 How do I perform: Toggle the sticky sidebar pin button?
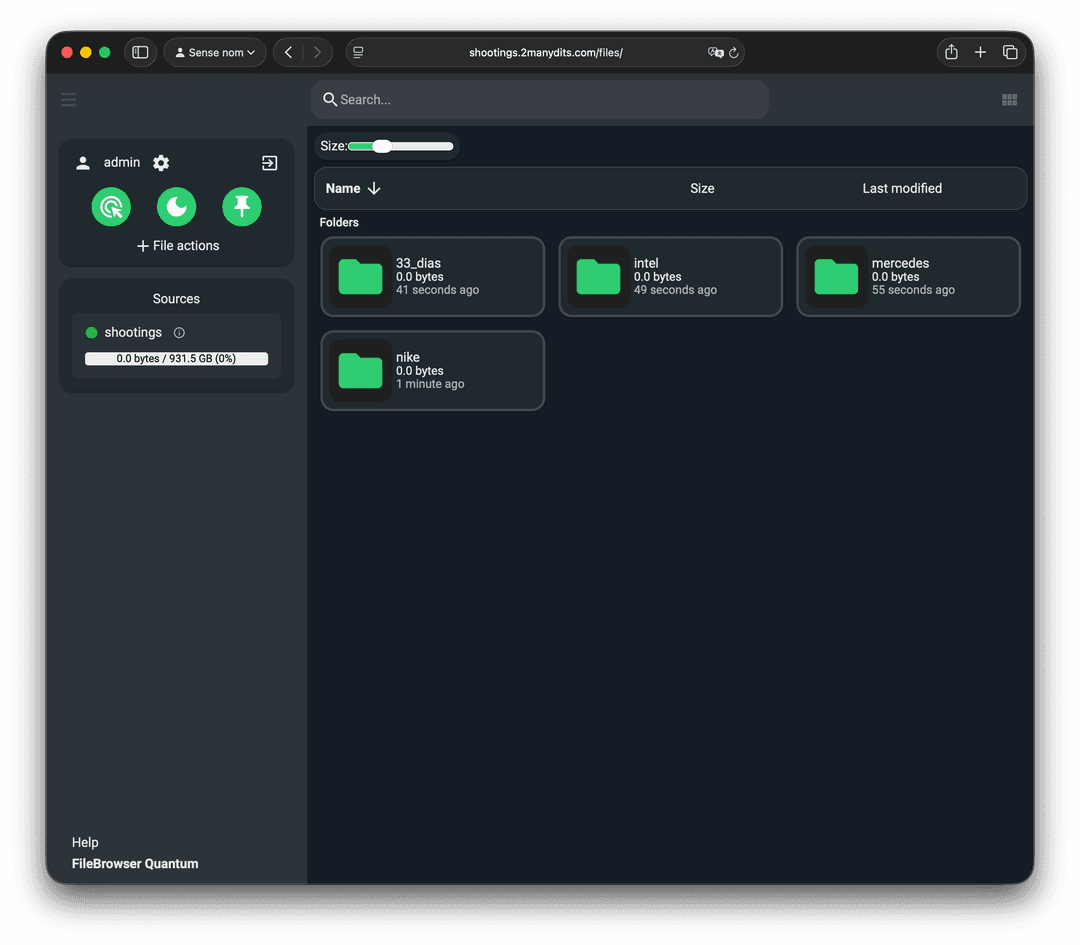coord(242,207)
